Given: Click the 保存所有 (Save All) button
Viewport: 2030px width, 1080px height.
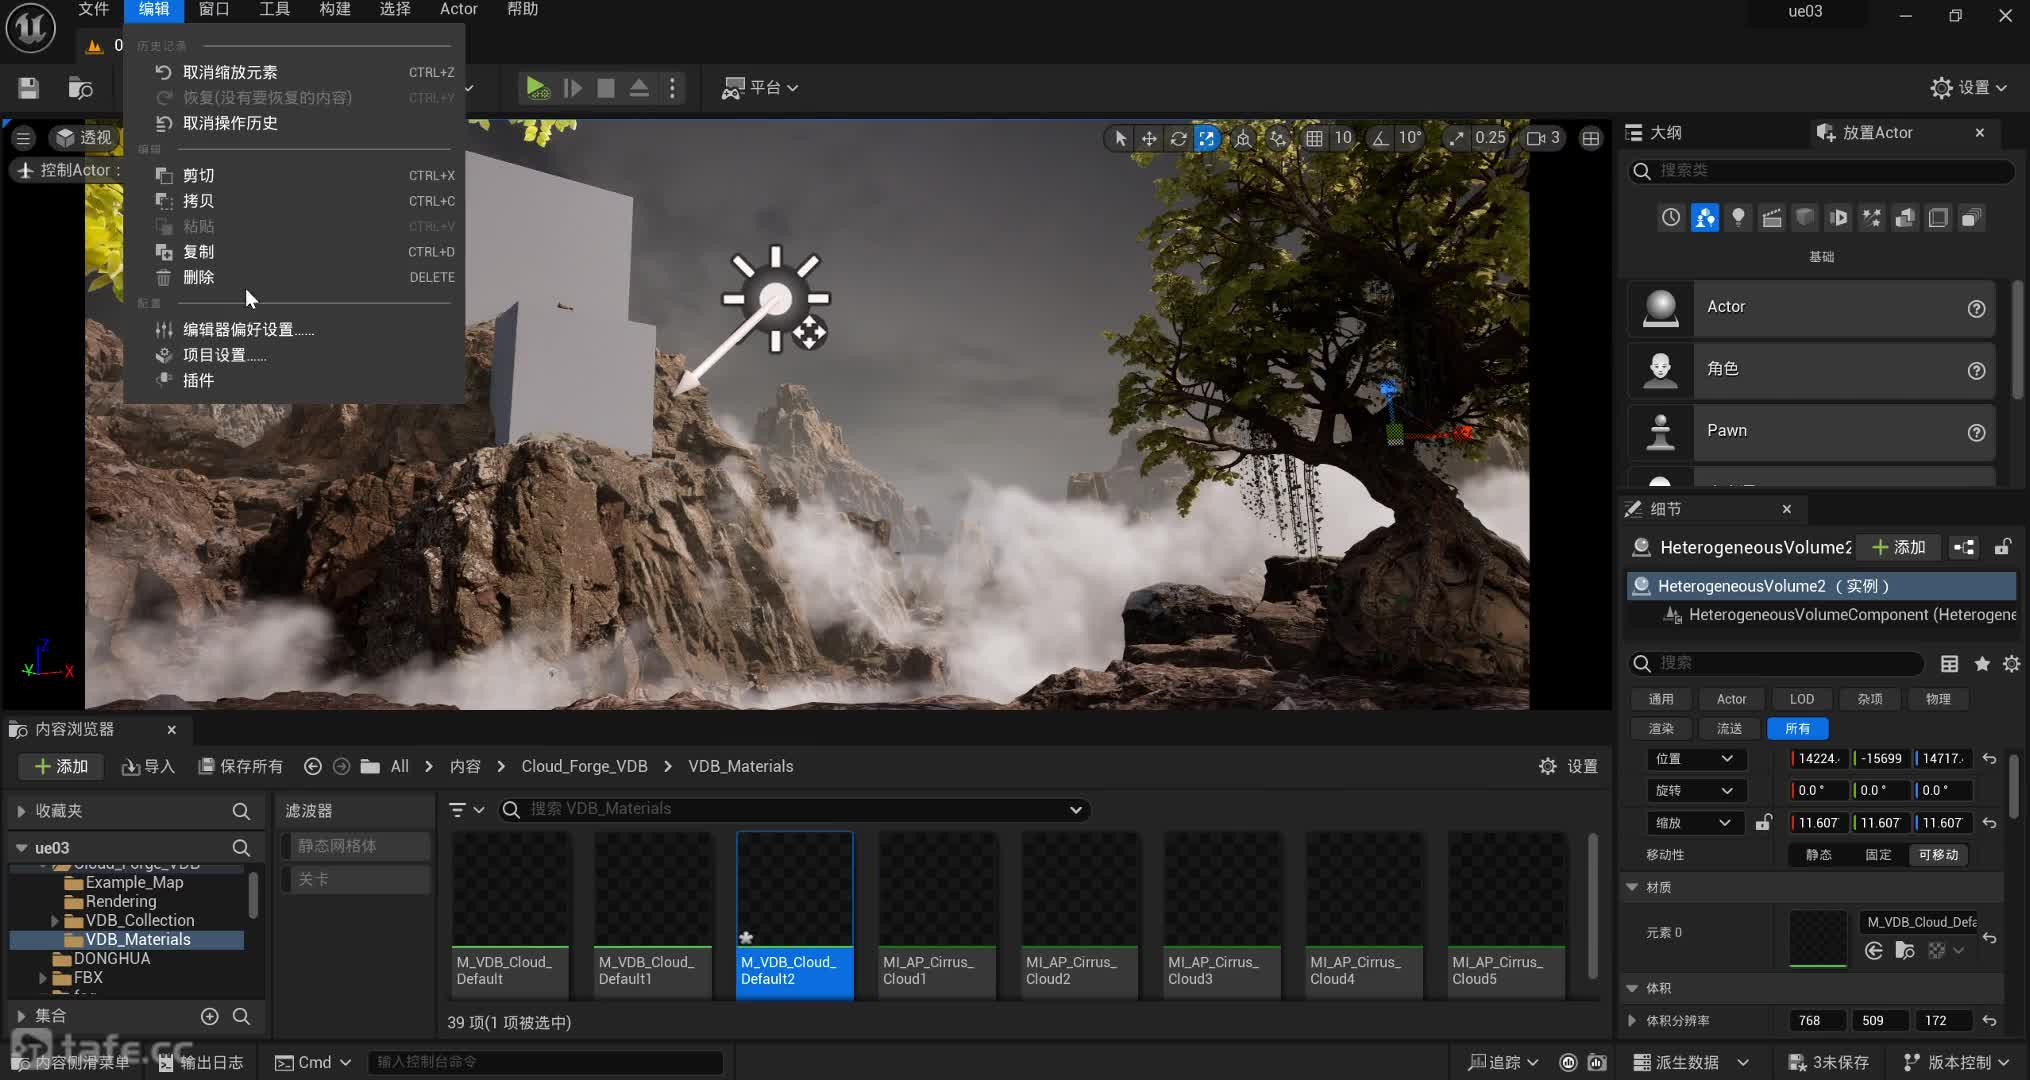Looking at the screenshot, I should coord(240,766).
